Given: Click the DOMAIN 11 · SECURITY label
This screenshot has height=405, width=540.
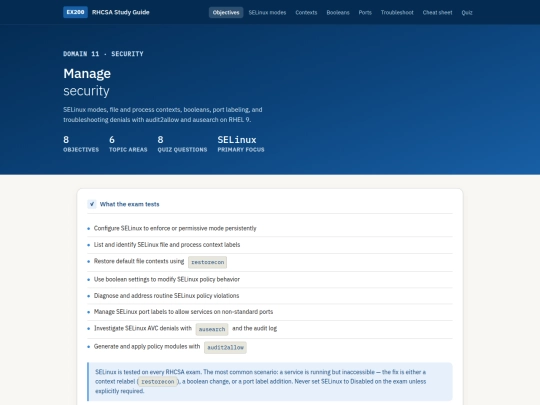Looking at the screenshot, I should point(103,54).
